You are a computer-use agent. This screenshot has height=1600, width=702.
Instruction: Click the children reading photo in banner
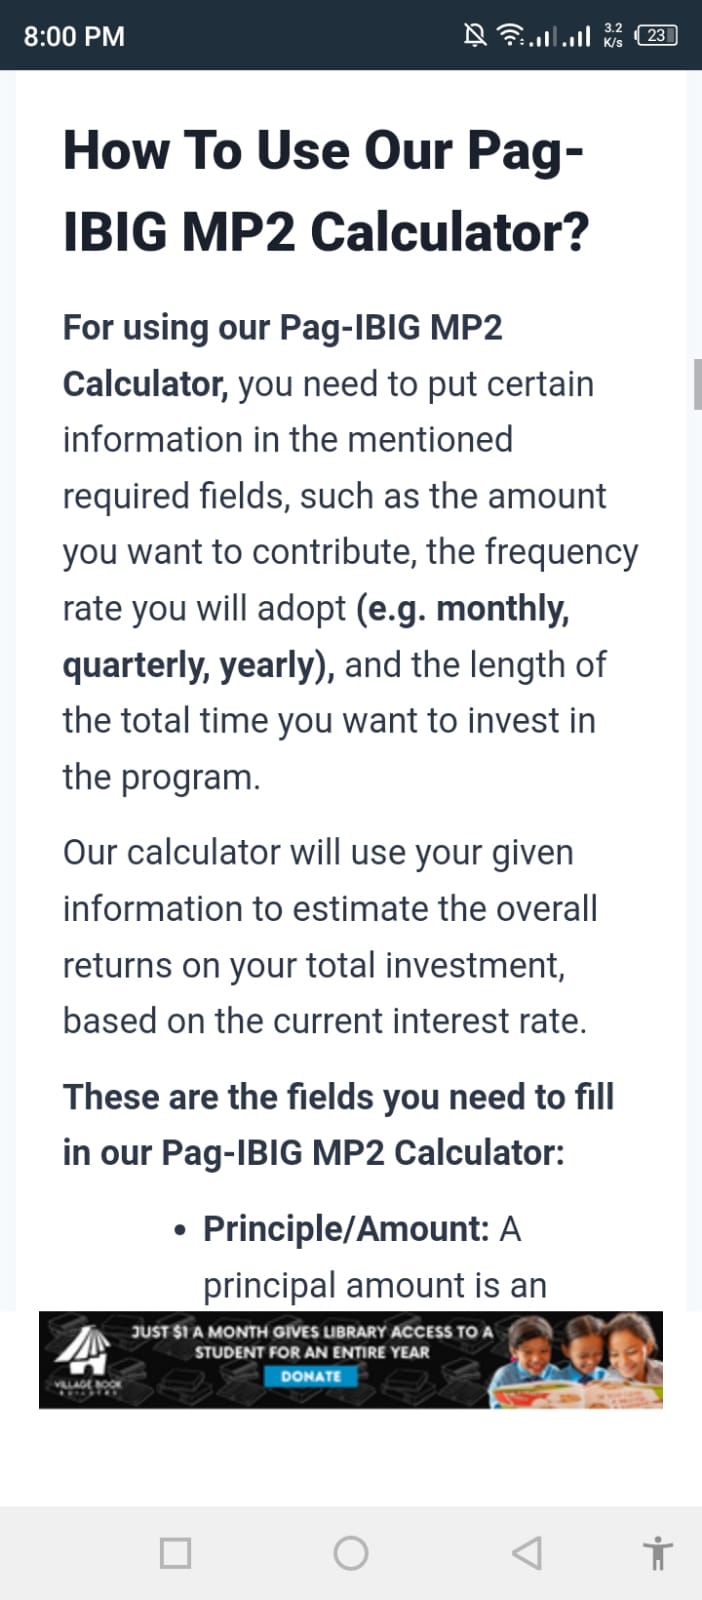coord(577,1360)
